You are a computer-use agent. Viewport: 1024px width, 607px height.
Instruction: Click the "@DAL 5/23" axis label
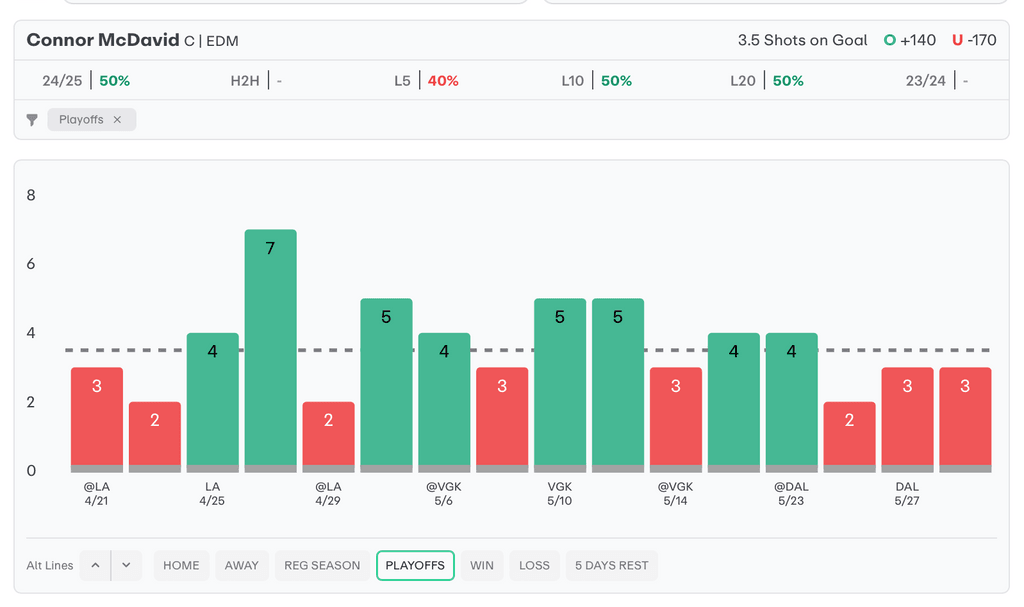point(792,494)
